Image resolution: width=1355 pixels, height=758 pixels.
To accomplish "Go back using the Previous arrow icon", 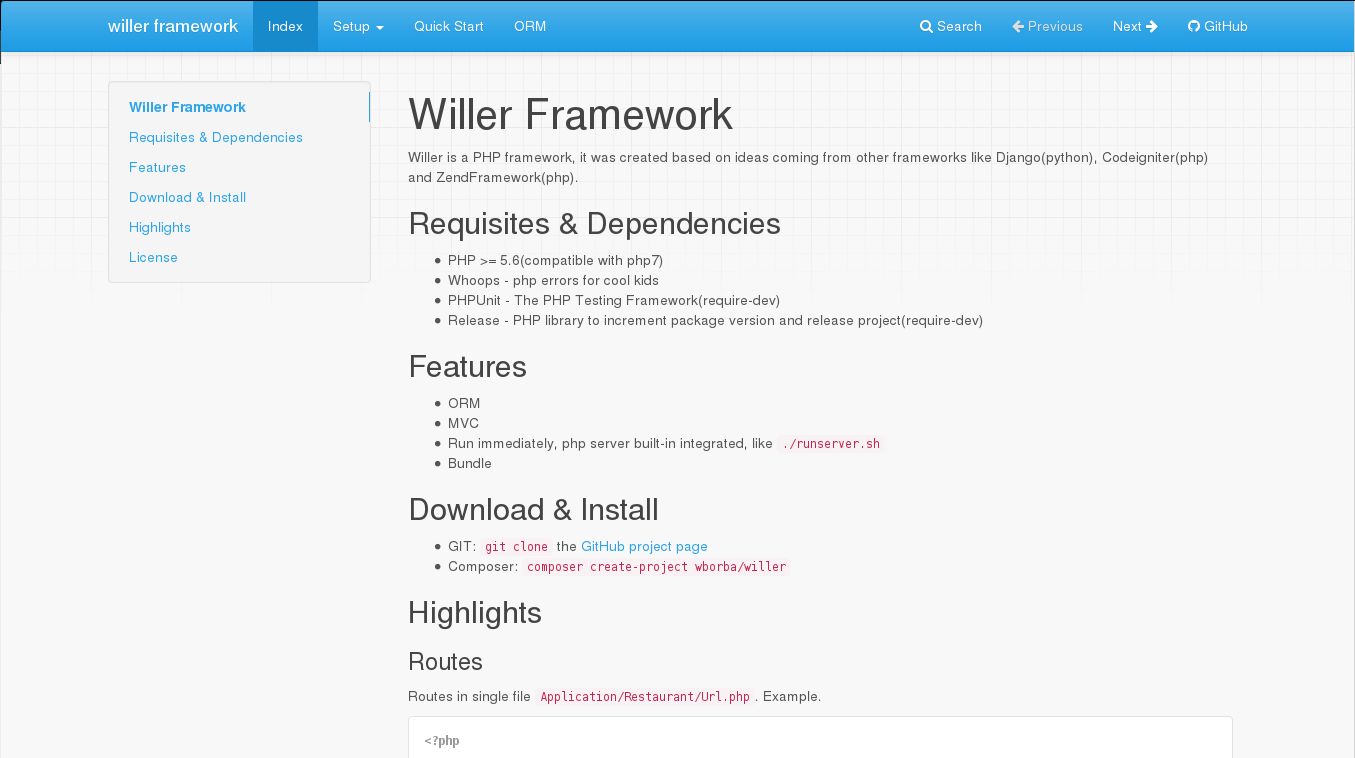I will (x=1016, y=26).
